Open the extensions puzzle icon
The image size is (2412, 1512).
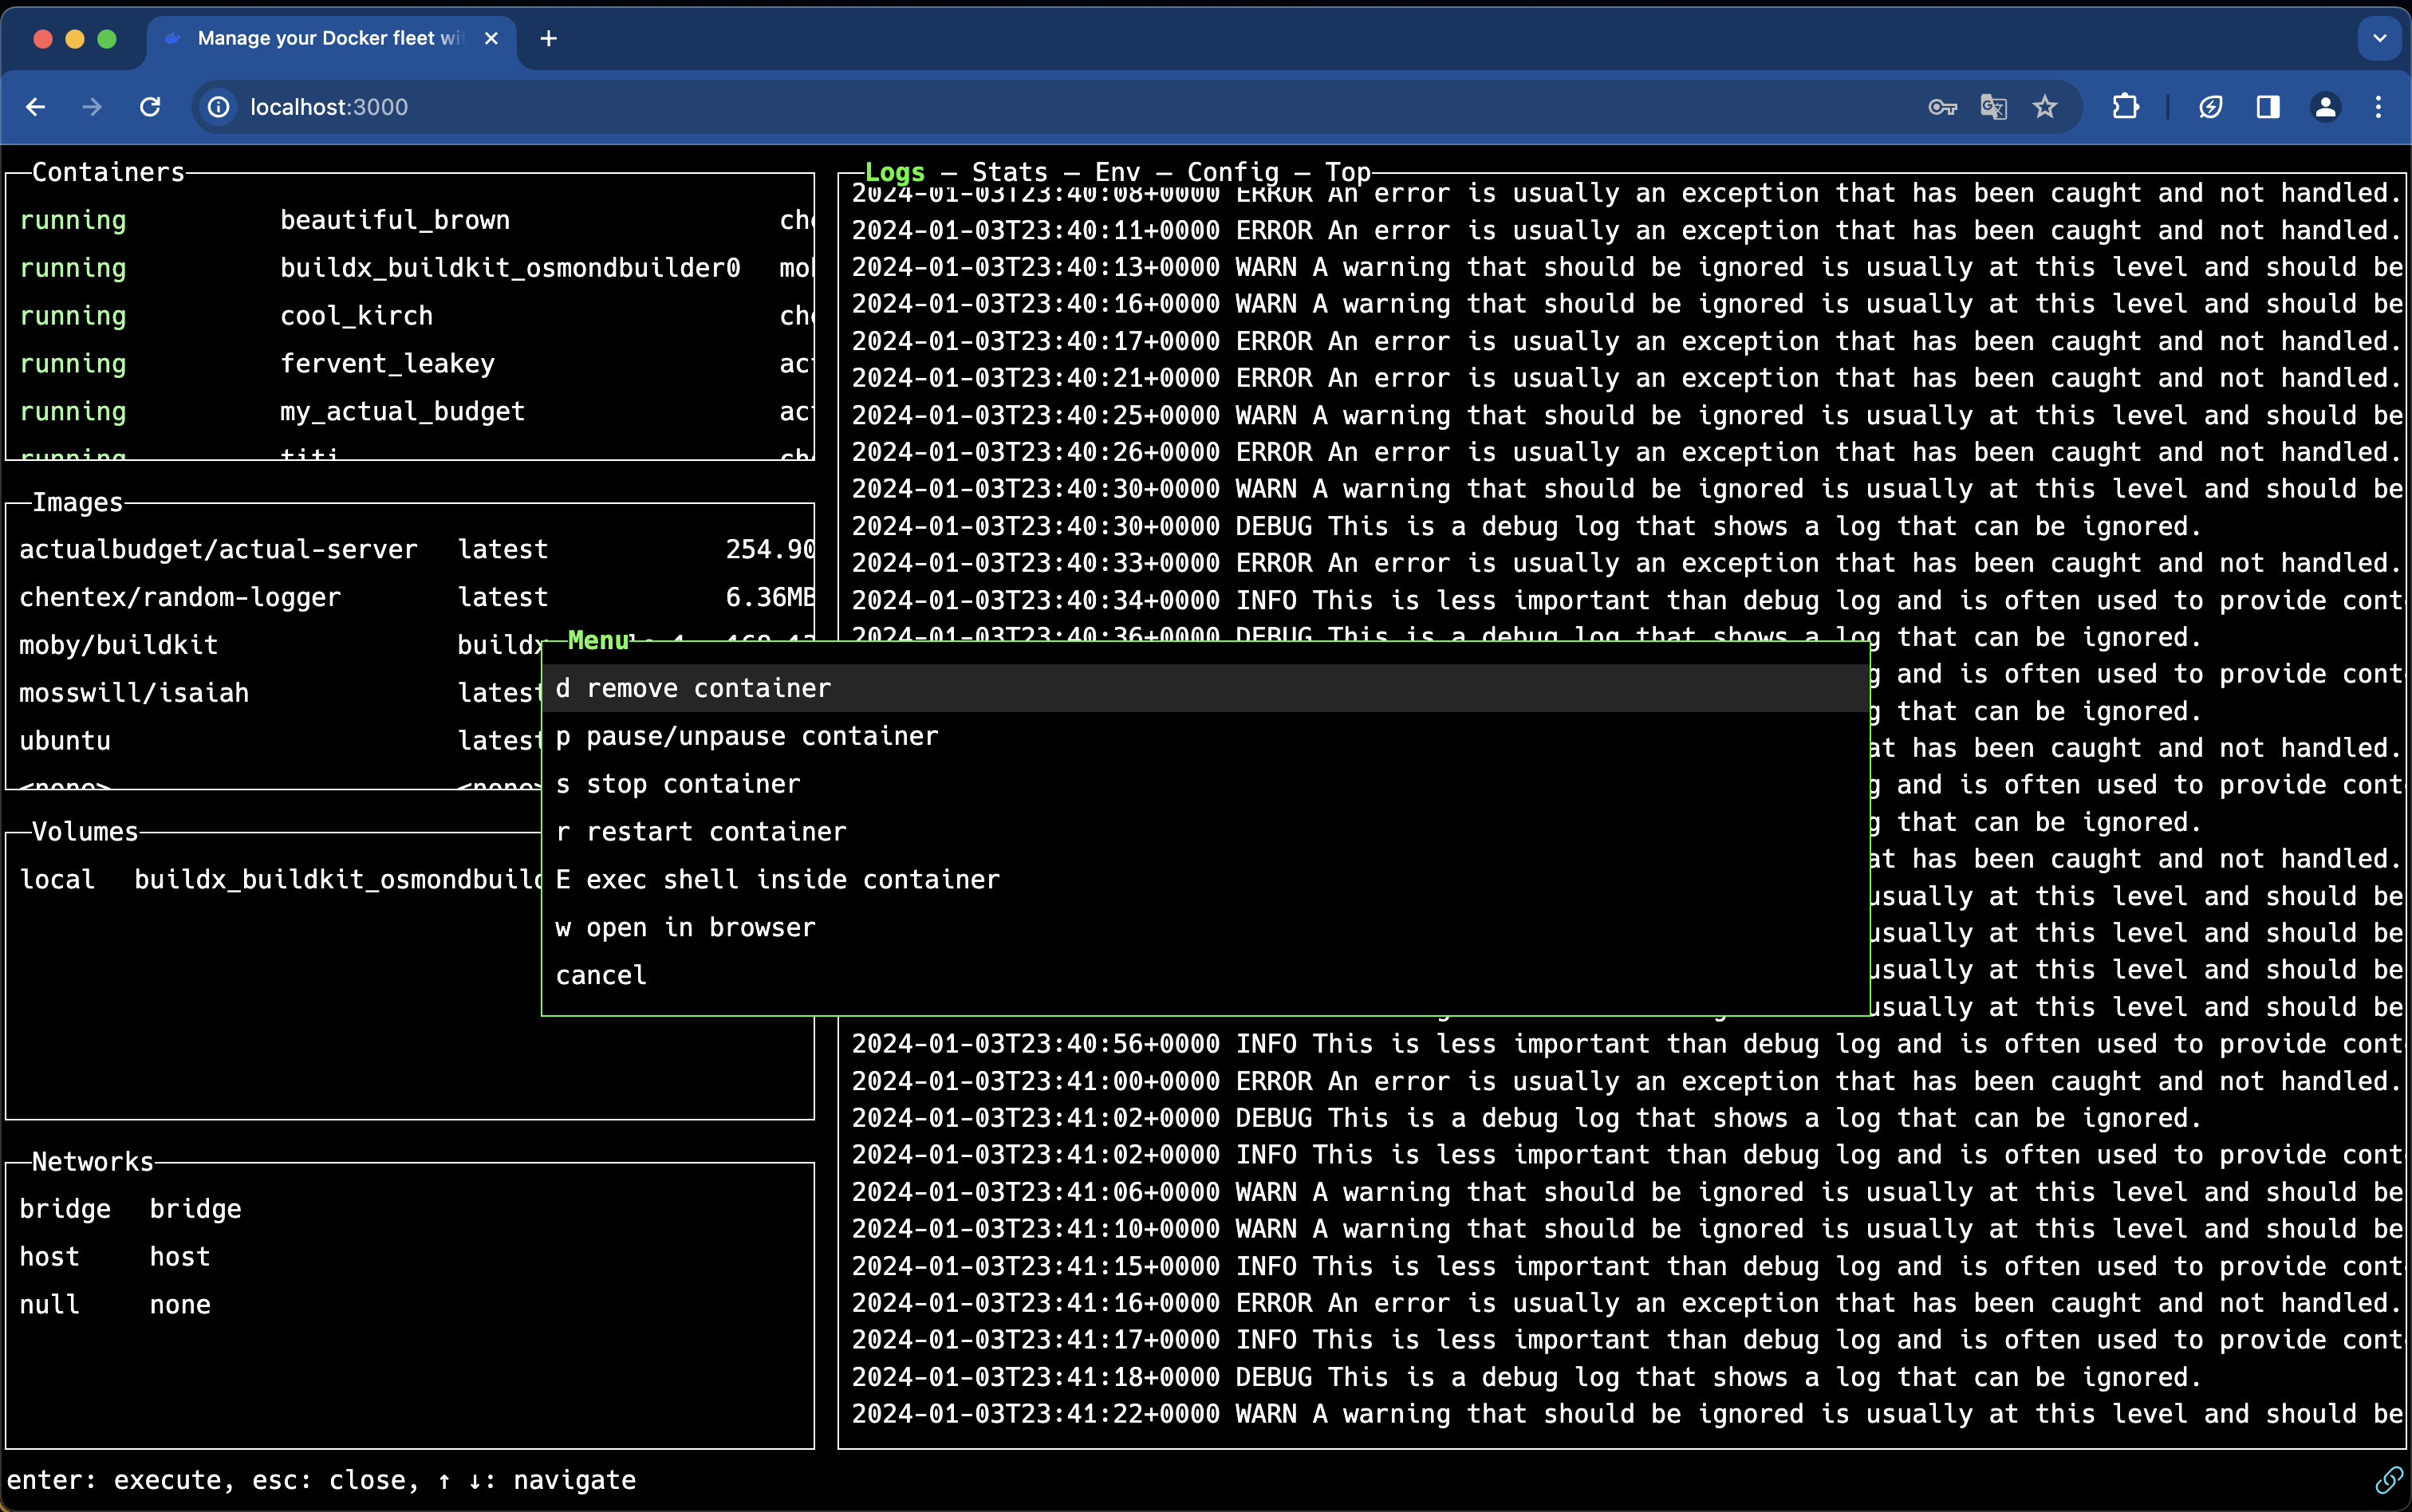tap(2125, 107)
